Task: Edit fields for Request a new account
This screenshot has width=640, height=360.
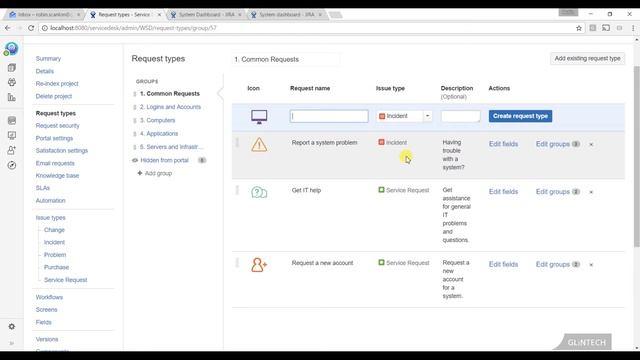Action: click(x=503, y=264)
